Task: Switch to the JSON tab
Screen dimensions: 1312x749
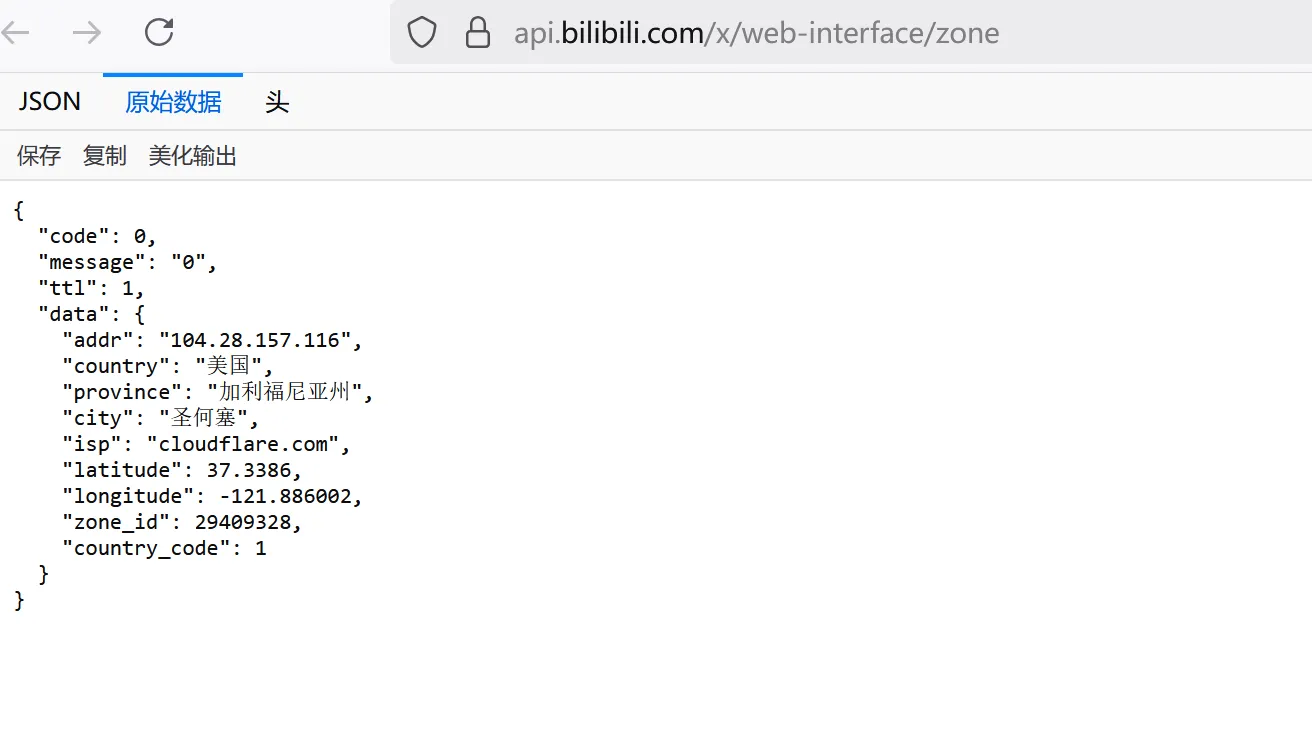Action: point(49,102)
